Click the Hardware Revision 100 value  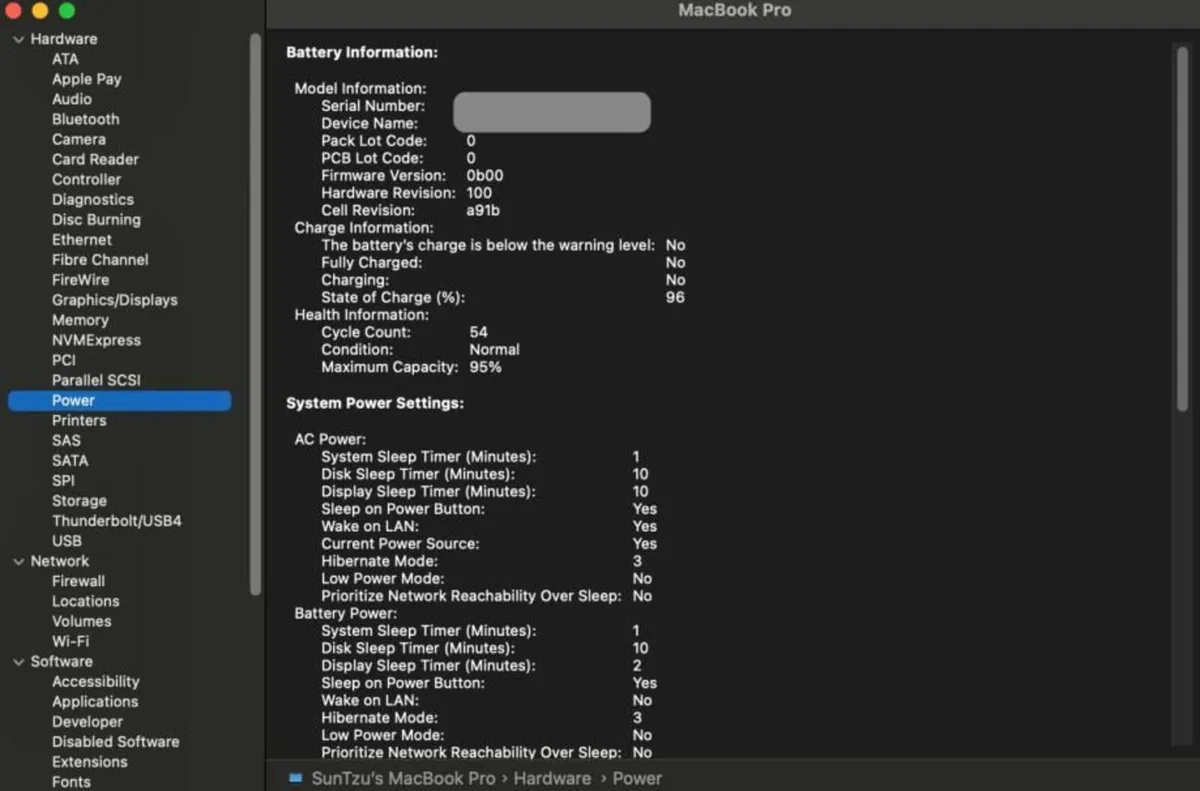click(x=479, y=193)
